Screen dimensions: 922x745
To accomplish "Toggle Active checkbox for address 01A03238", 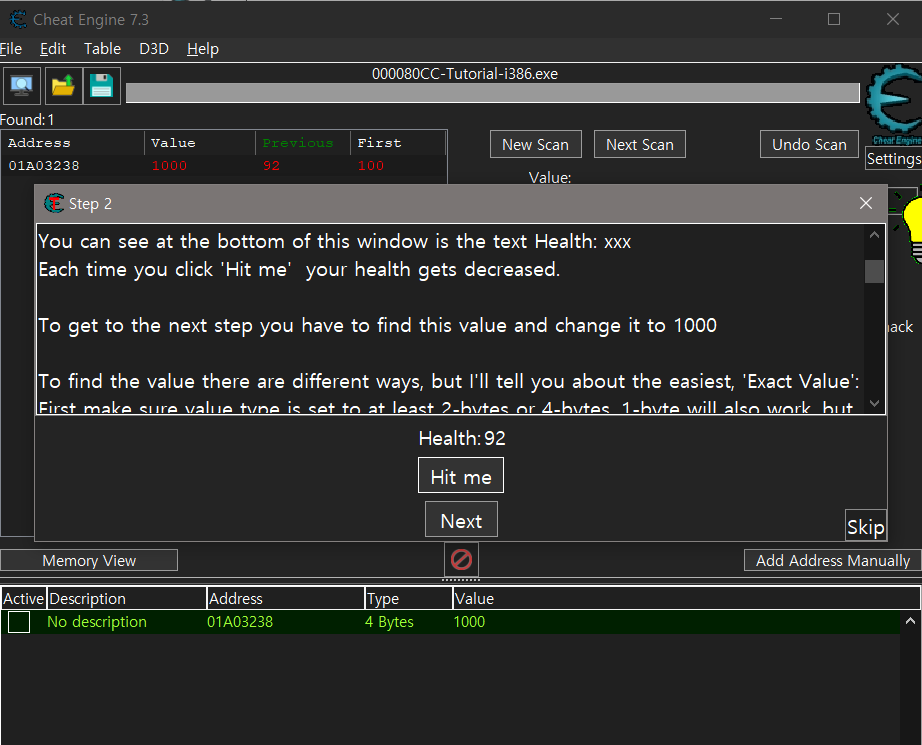I will 19,622.
